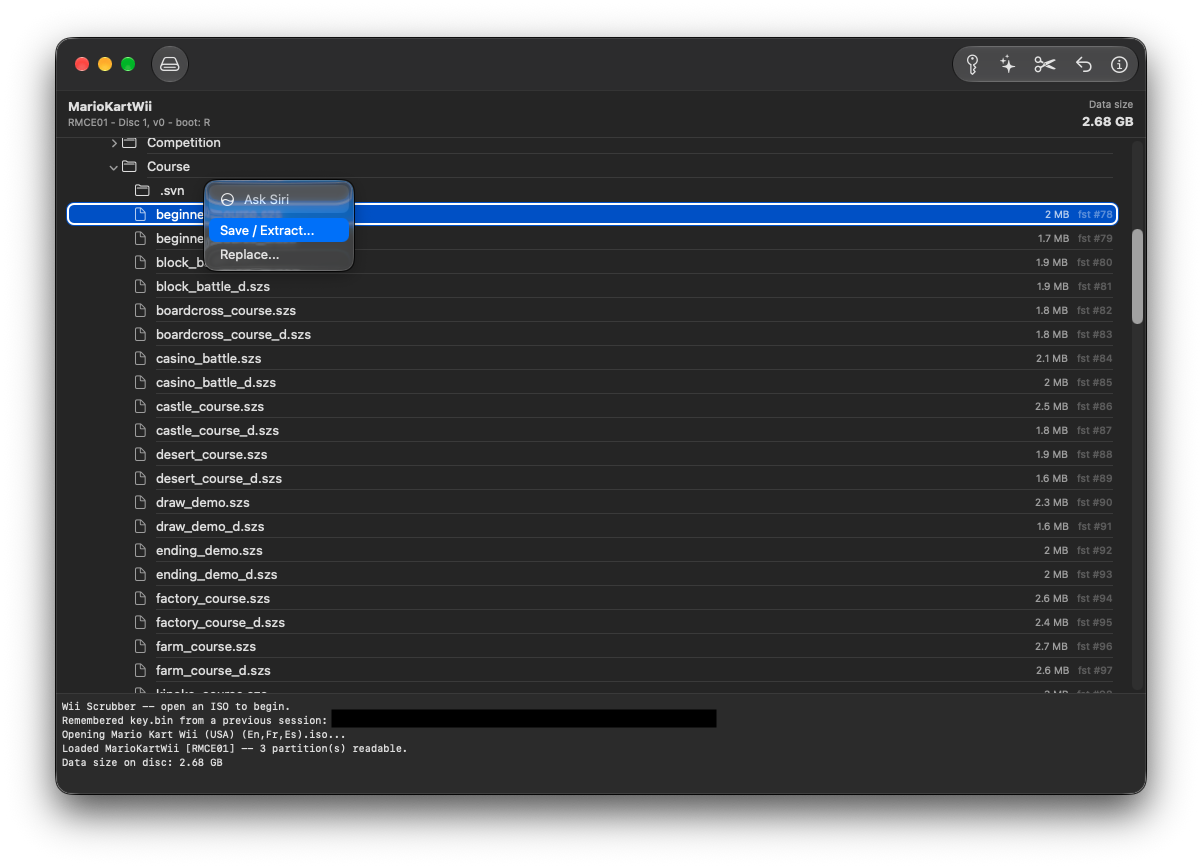Click the Course folder label
Screen dimensions: 1202x868
[168, 167]
